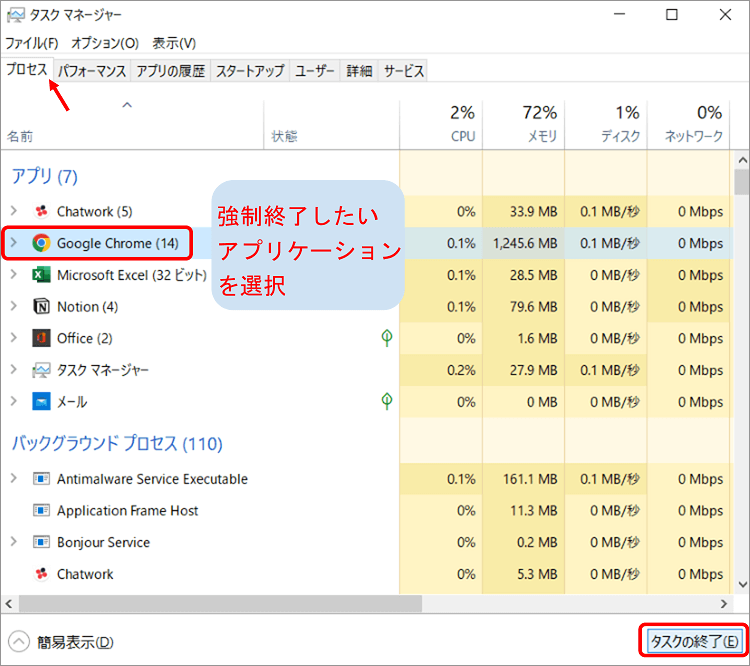This screenshot has height=666, width=750.
Task: Expand the Office (2) group
Action: click(14, 338)
